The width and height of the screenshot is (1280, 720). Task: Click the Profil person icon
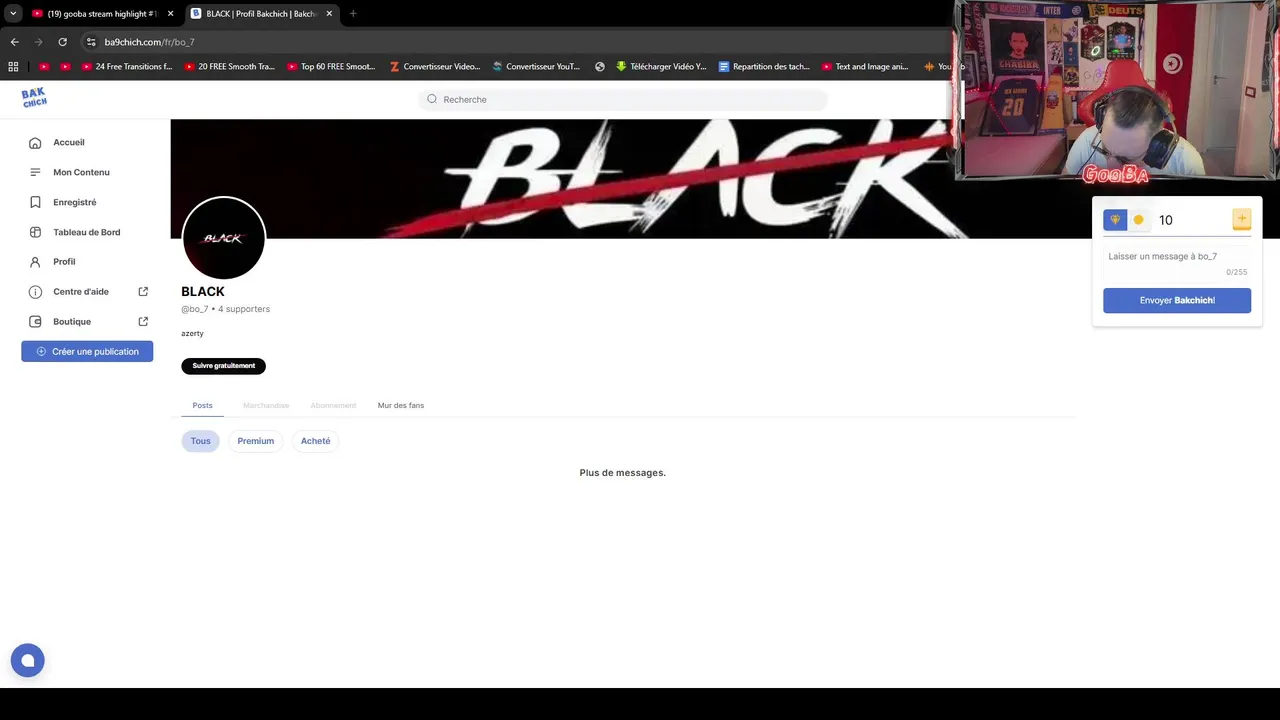point(35,262)
